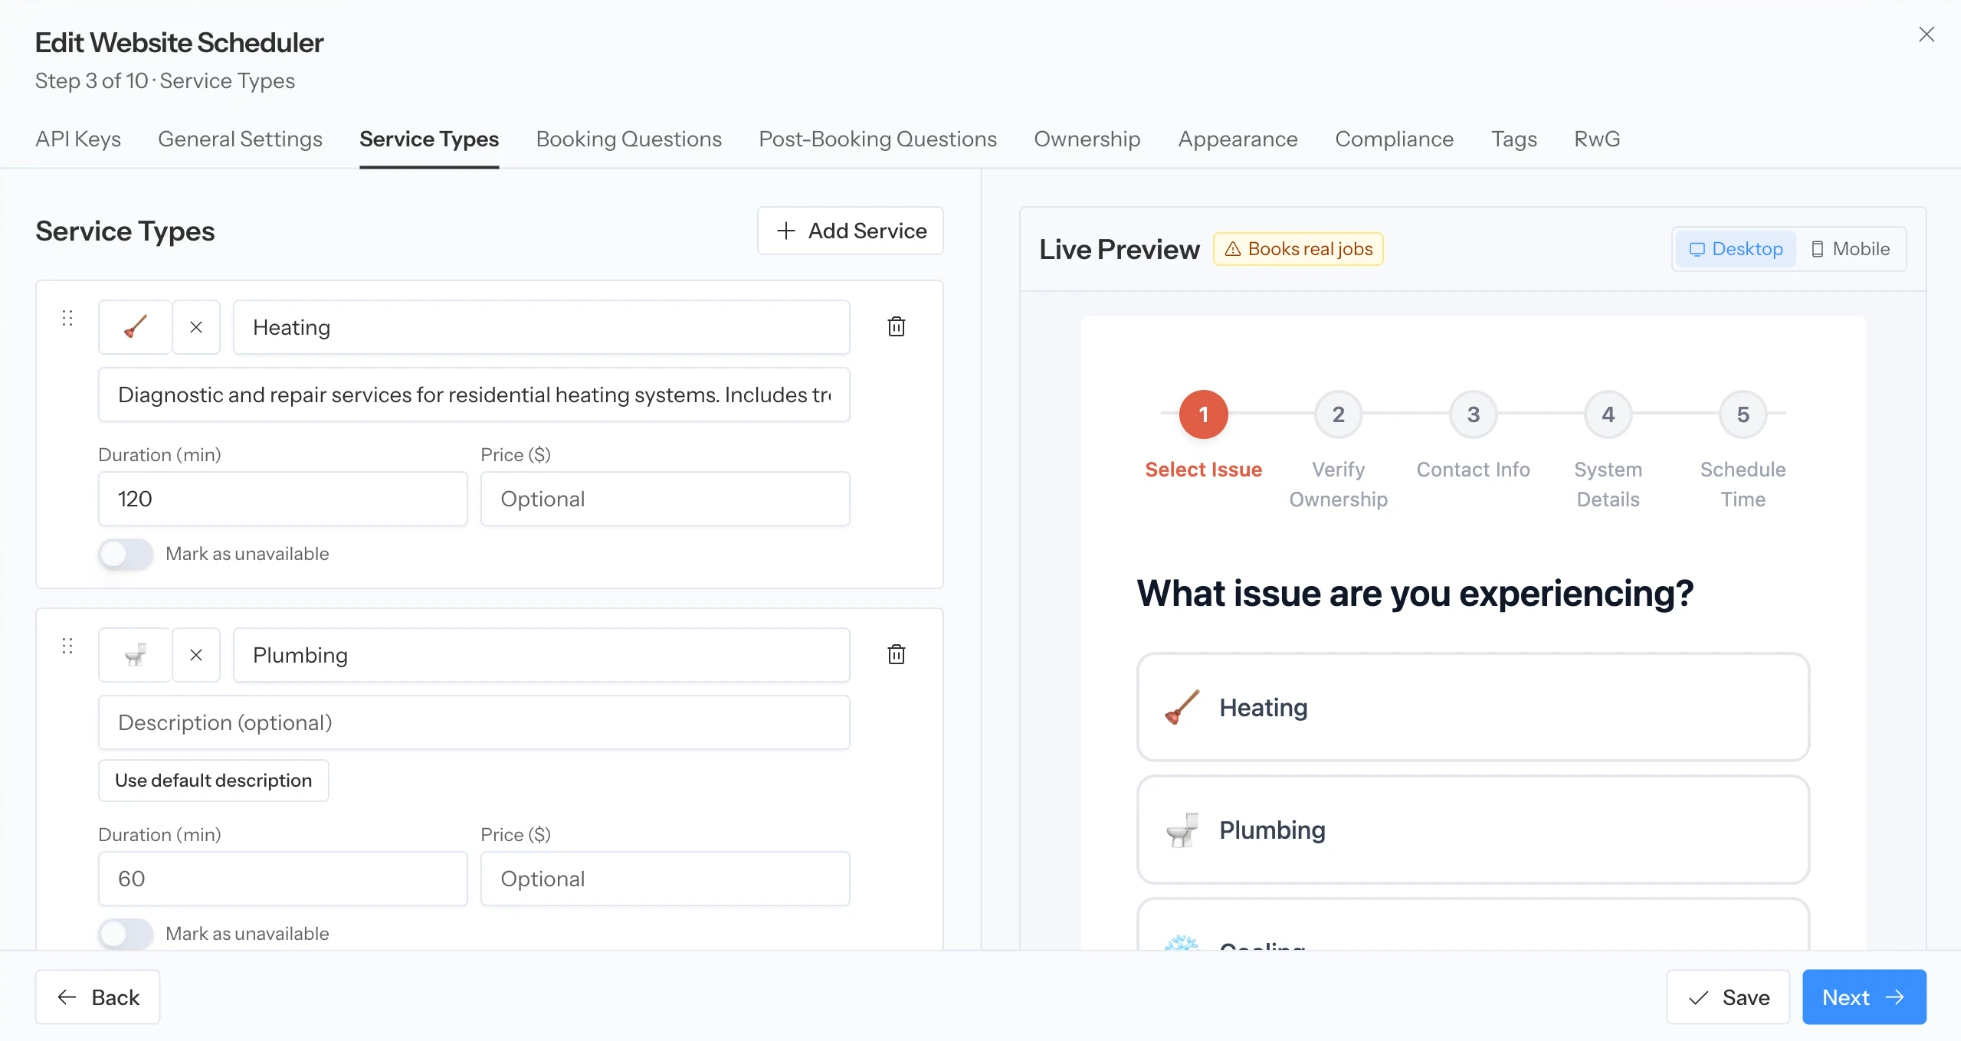Viewport: 1961px width, 1041px height.
Task: Switch the live preview to Desktop view
Action: pyautogui.click(x=1736, y=249)
